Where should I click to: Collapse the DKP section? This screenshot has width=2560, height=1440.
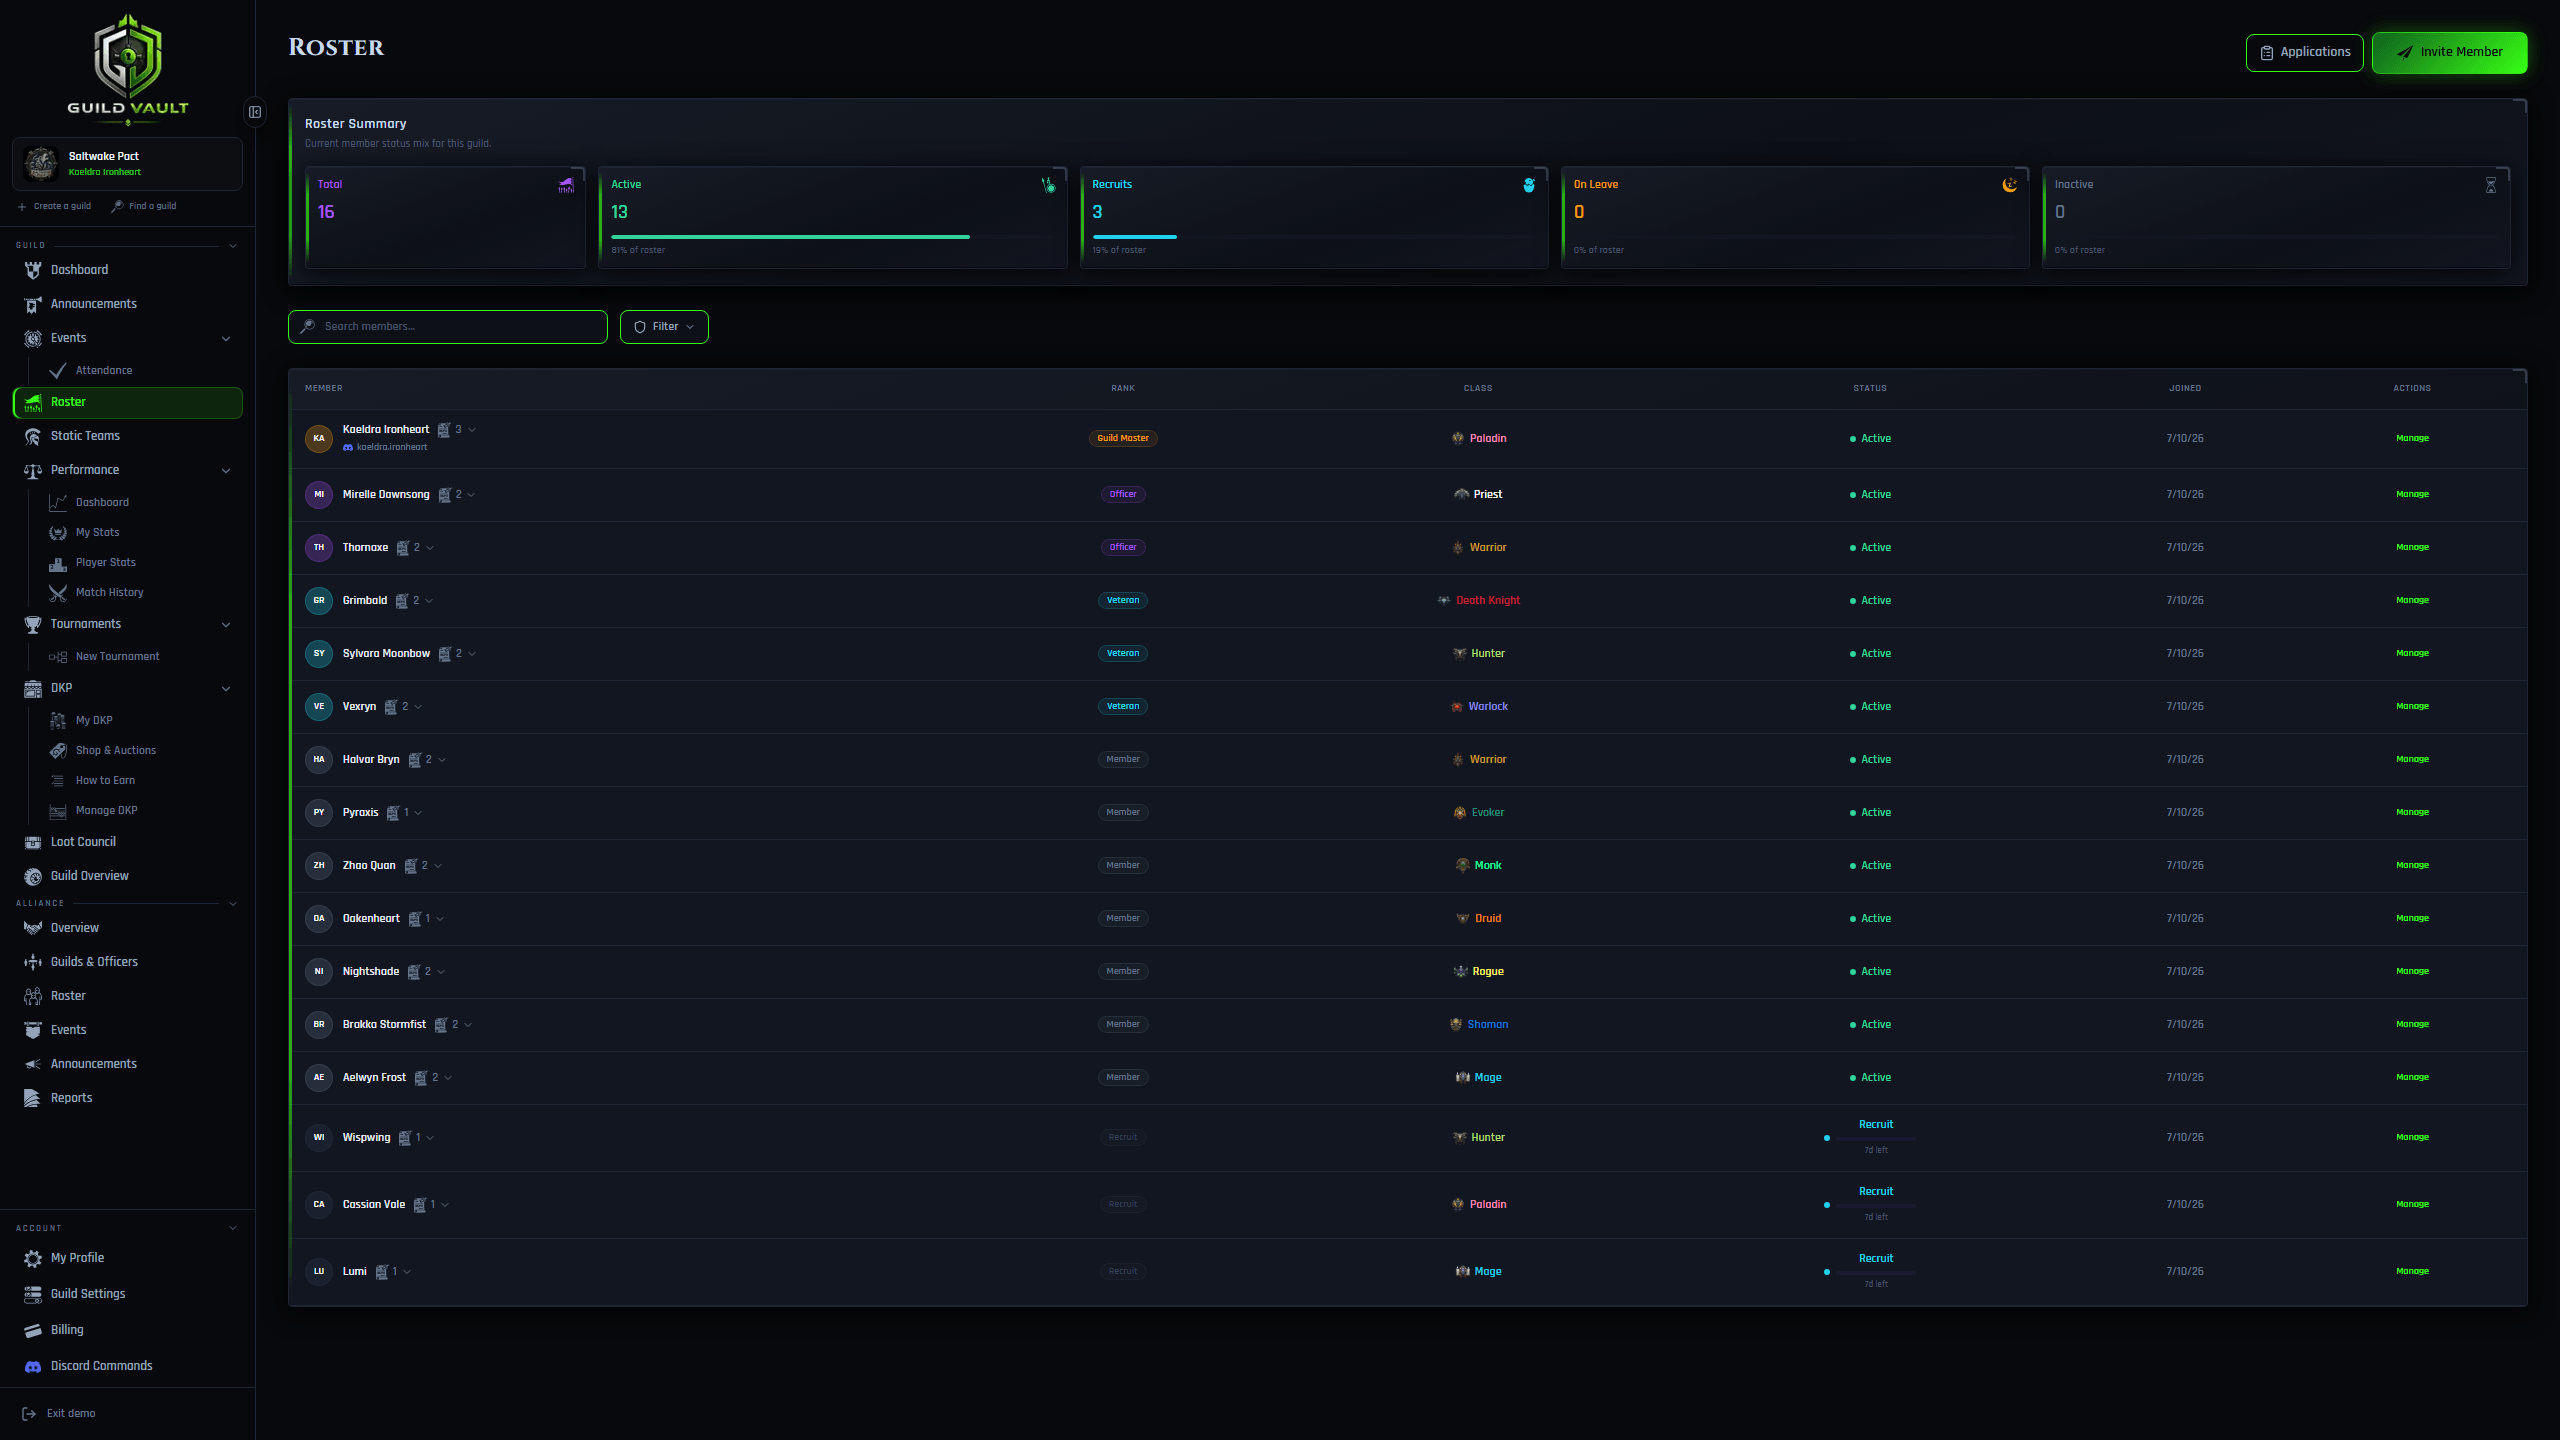click(226, 689)
